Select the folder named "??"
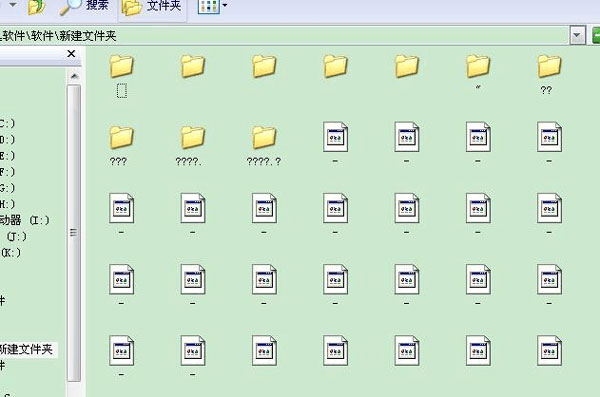The height and width of the screenshot is (397, 600). [x=549, y=75]
